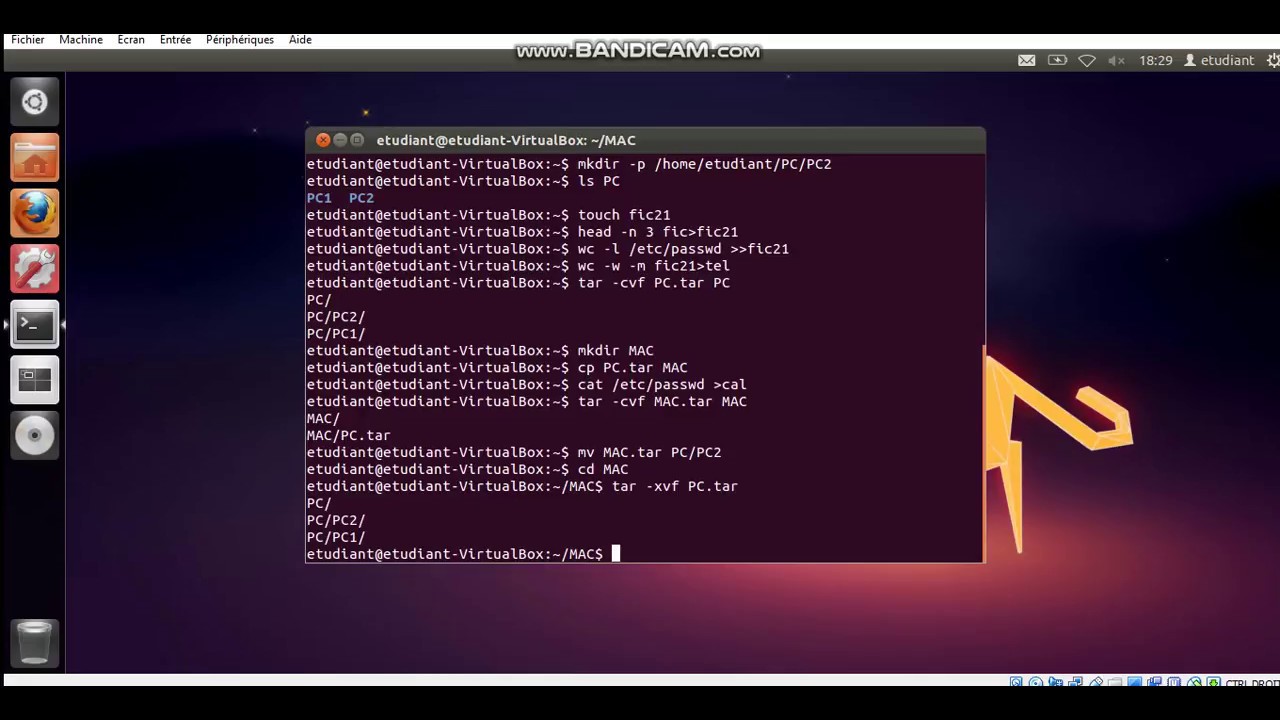Launch Firefox from the launcher
This screenshot has width=1280, height=720.
tap(35, 213)
